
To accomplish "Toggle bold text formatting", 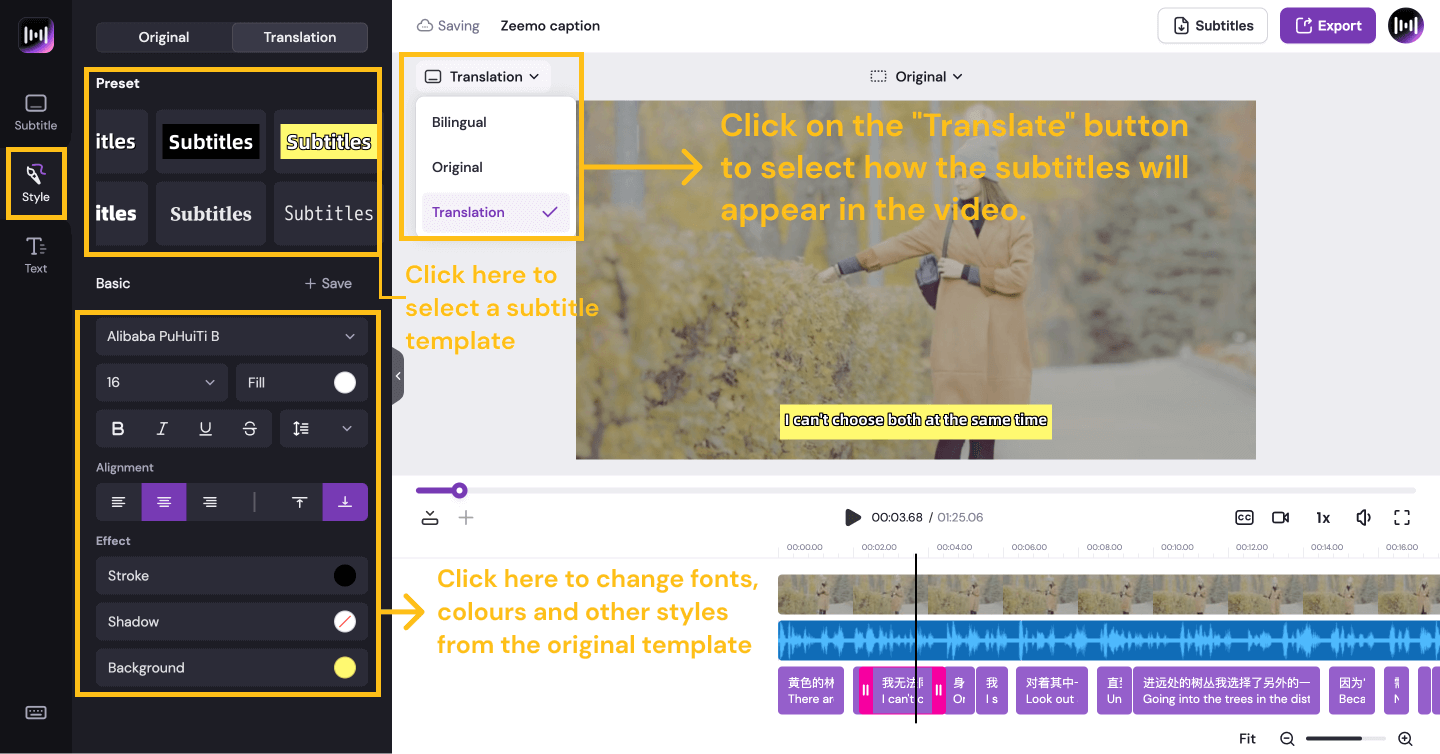I will pyautogui.click(x=118, y=428).
